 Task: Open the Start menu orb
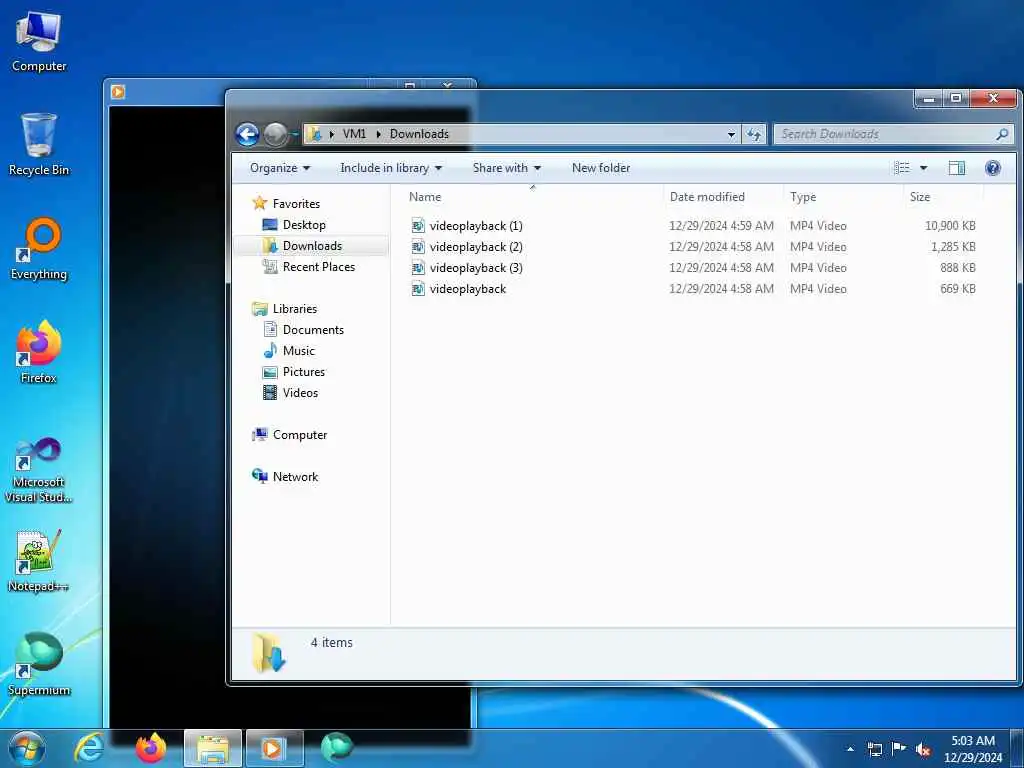point(27,748)
